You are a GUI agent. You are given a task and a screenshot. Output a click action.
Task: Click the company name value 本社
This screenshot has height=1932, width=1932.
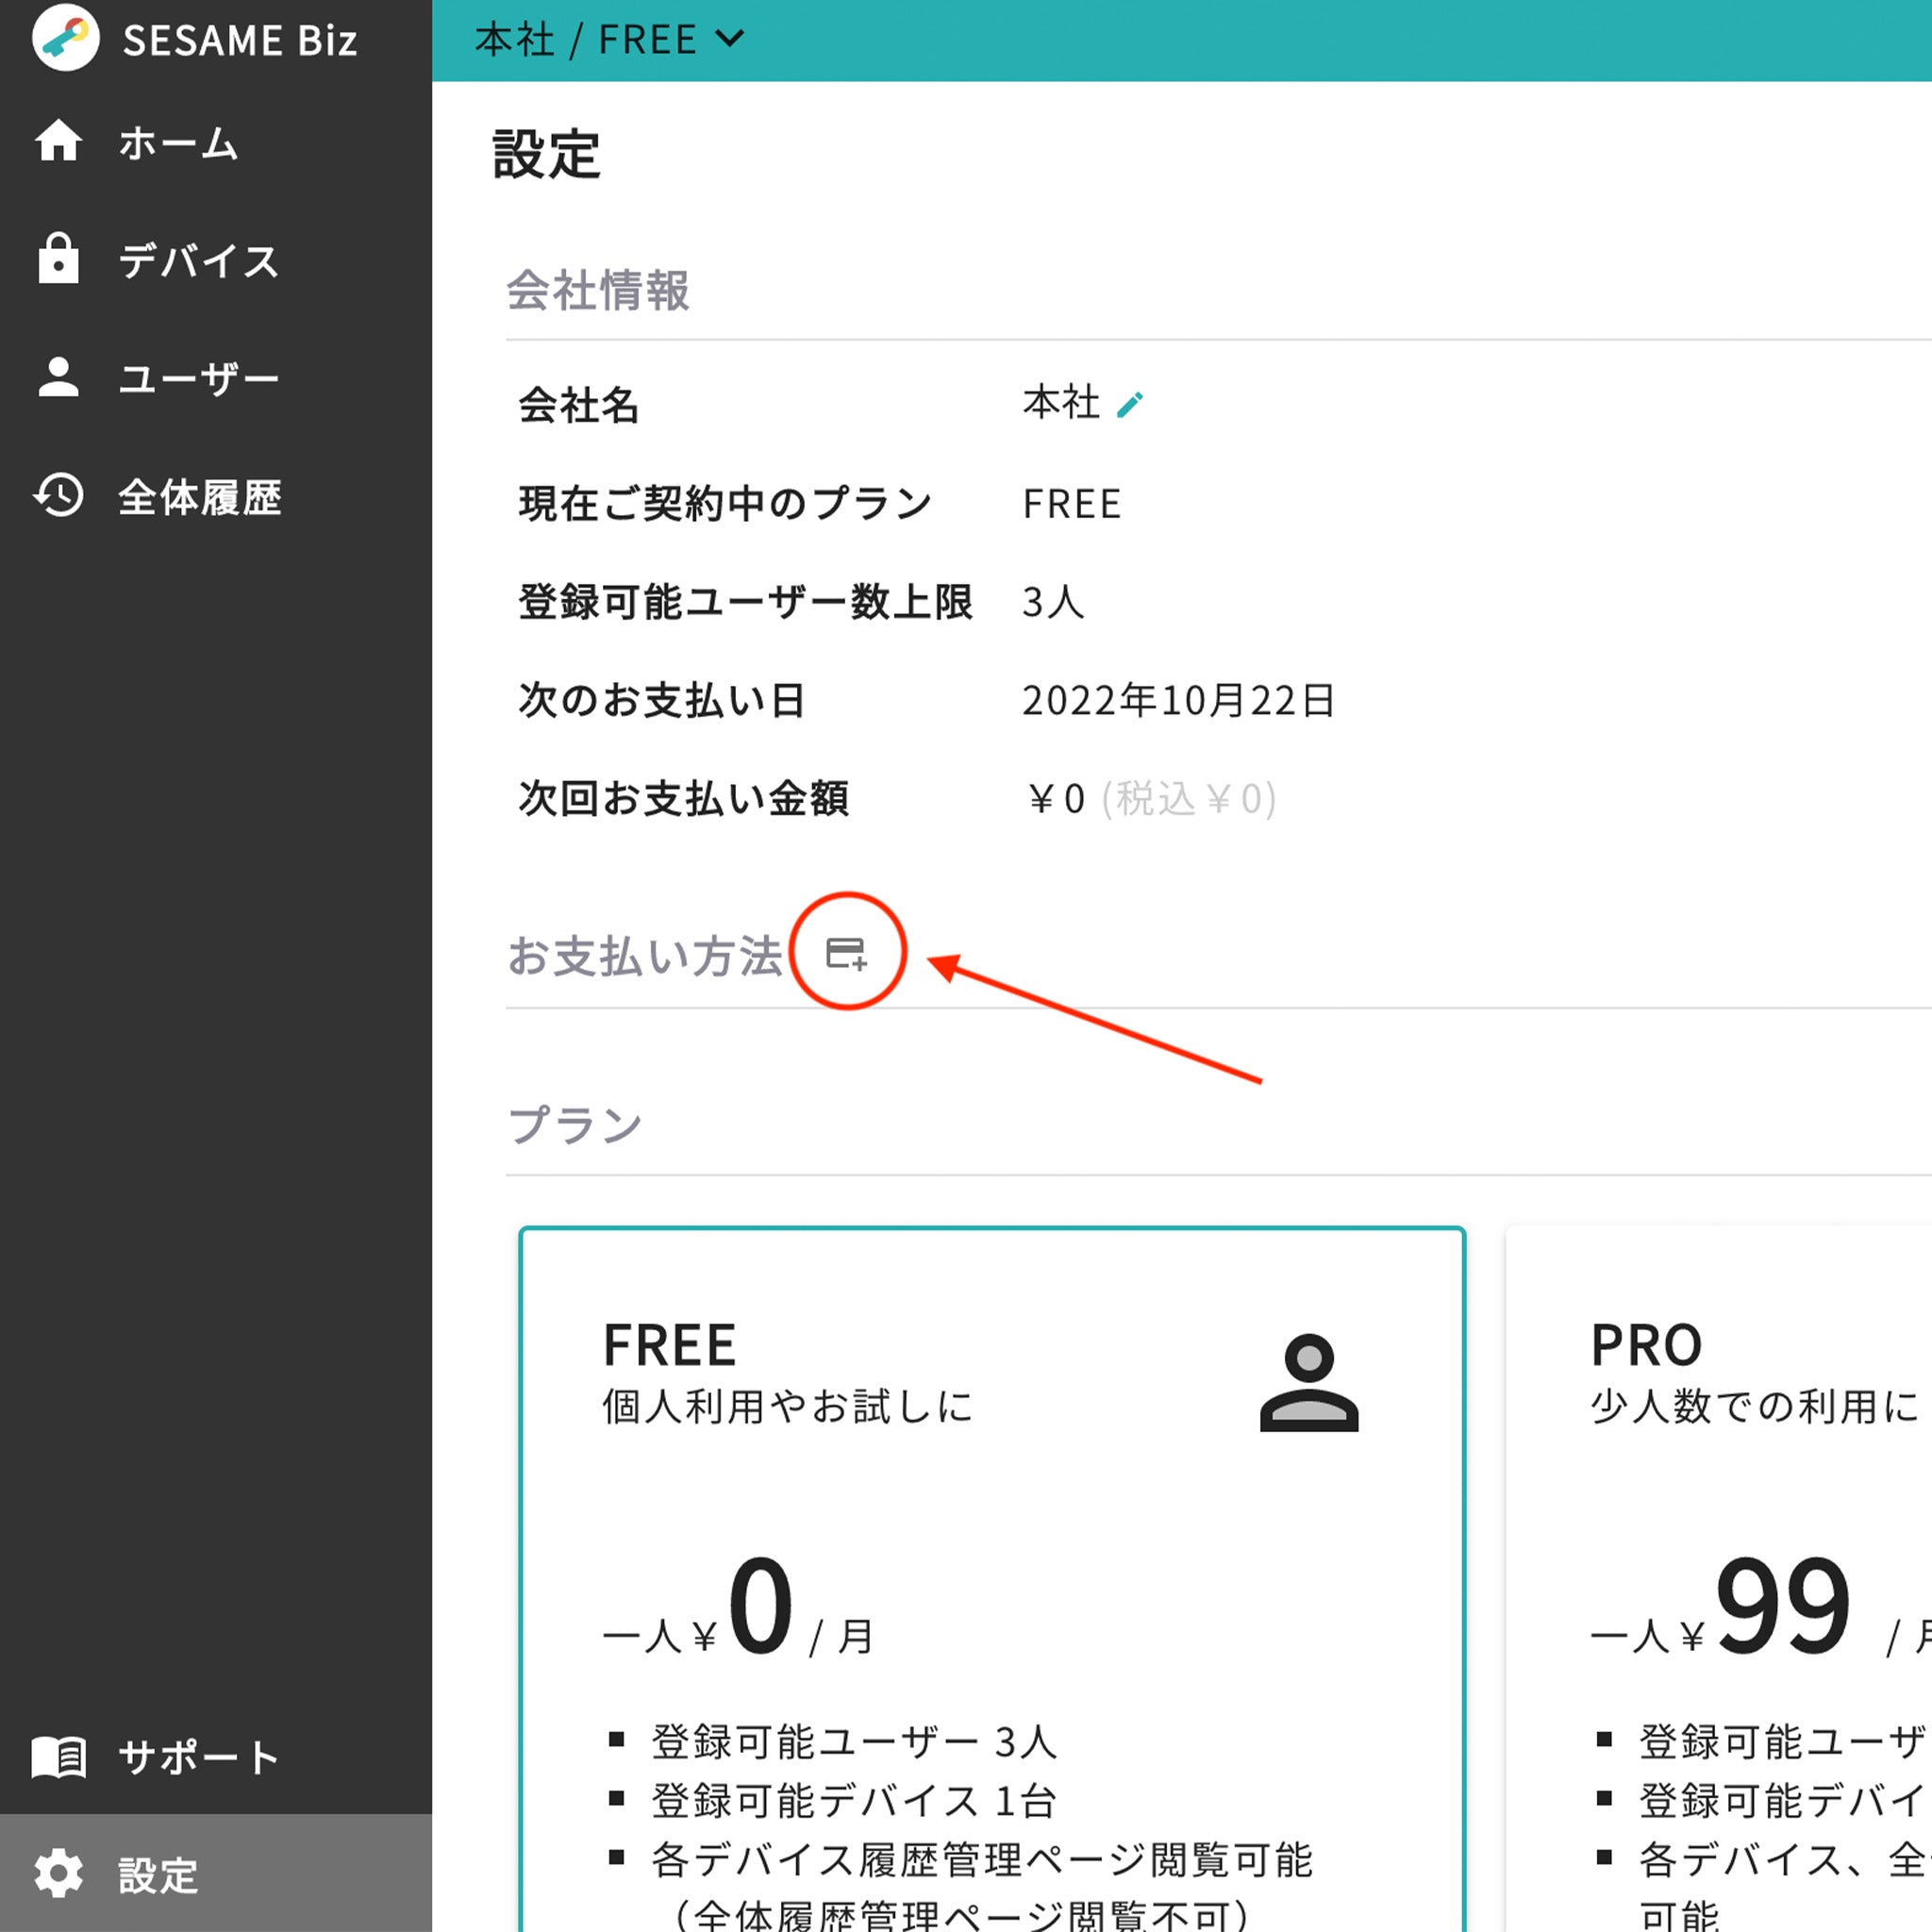[1060, 403]
